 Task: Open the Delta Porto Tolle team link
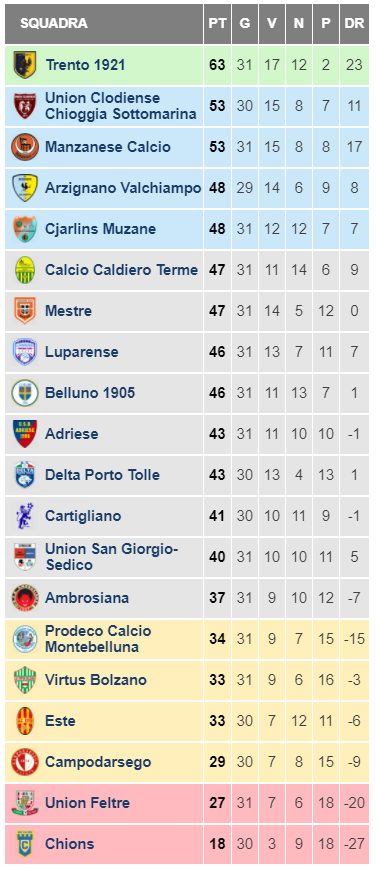click(x=102, y=475)
